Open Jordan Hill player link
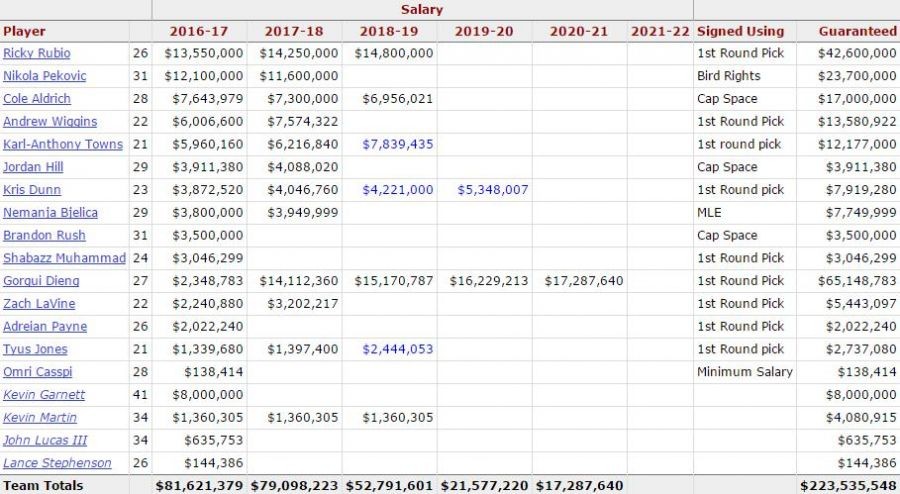 (33, 167)
